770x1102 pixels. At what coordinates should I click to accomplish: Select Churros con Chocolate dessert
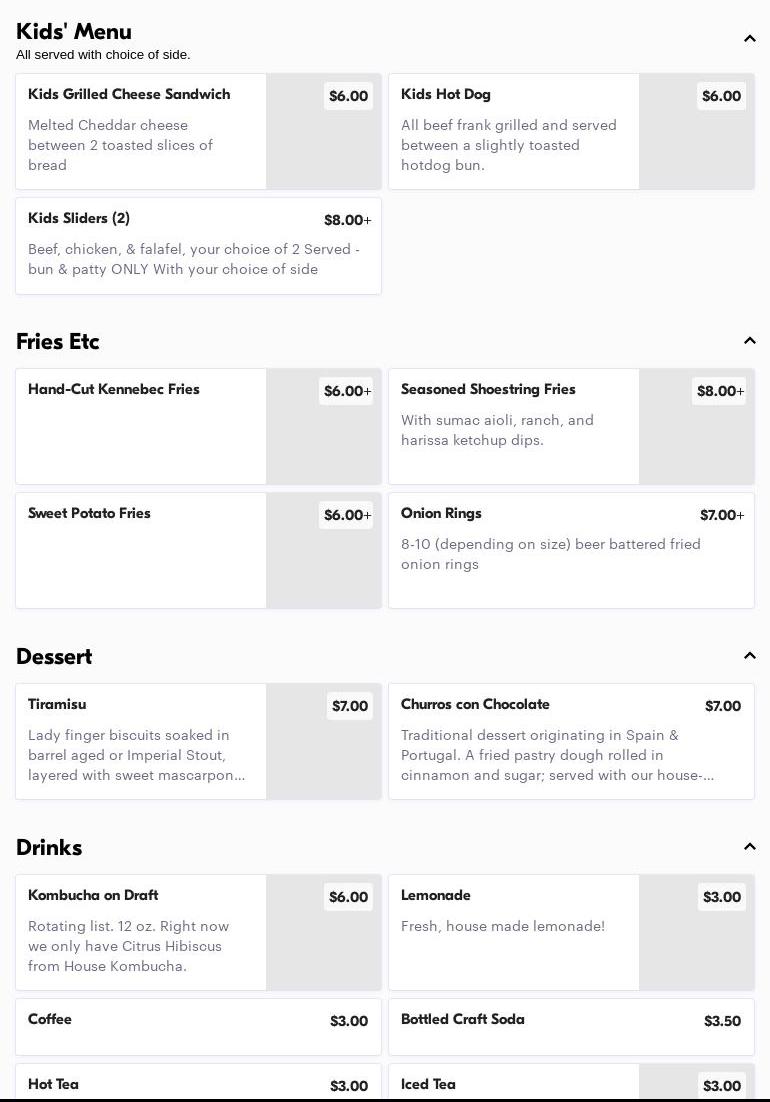coord(571,741)
